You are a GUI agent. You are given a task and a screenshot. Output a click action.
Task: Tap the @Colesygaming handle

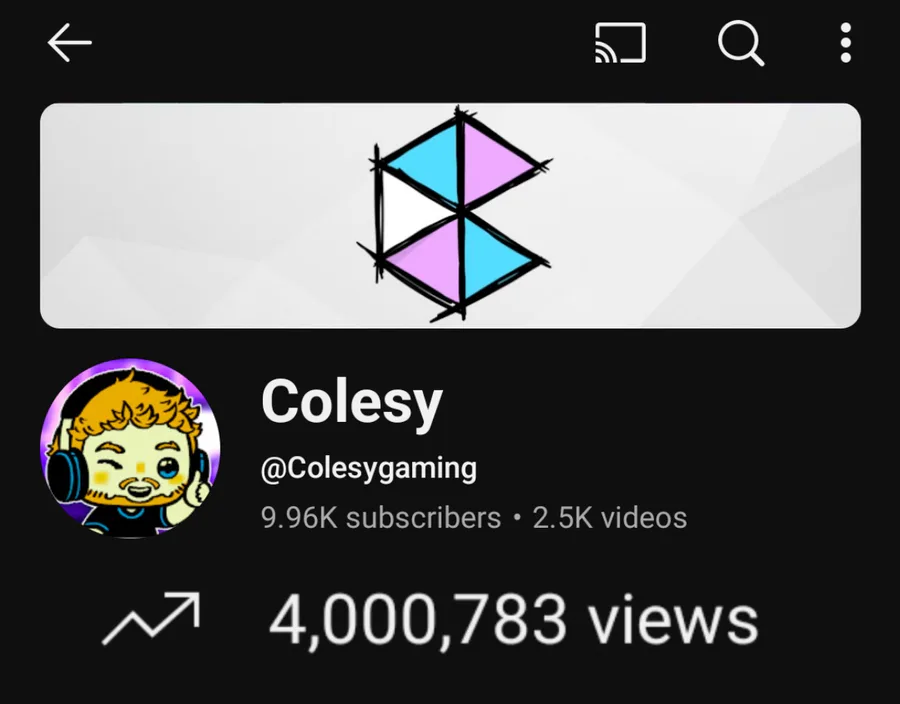[x=368, y=469]
